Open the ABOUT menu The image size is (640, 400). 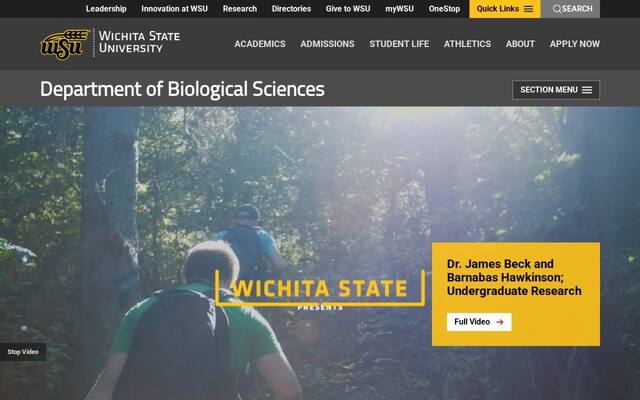click(520, 44)
